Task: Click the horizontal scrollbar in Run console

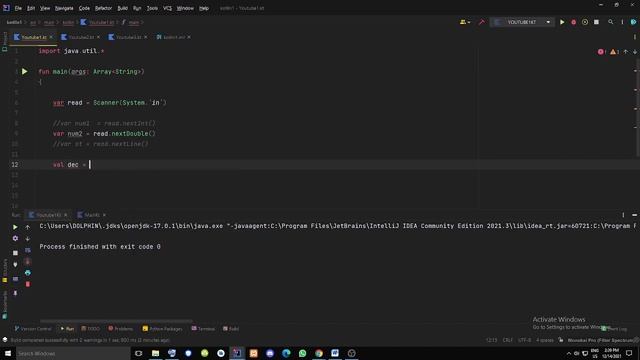Action: click(116, 321)
